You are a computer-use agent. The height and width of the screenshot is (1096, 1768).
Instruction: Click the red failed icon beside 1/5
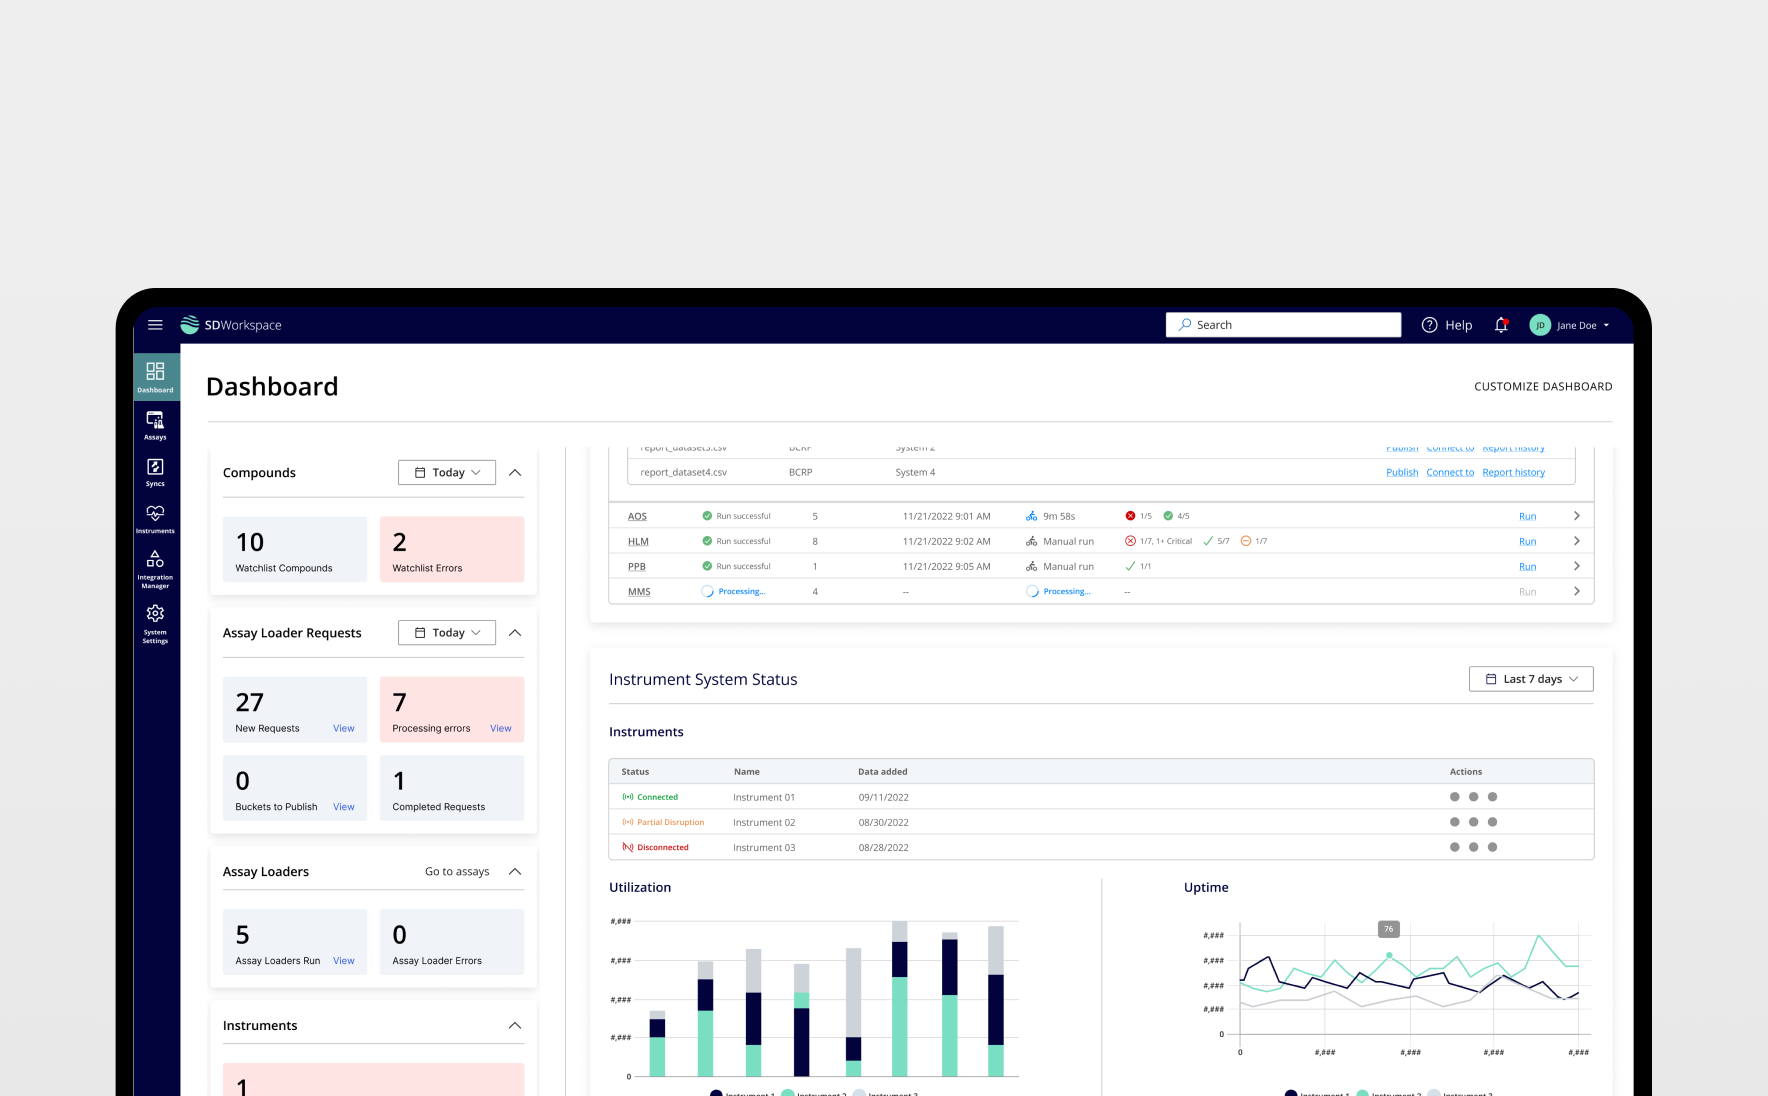[1130, 516]
